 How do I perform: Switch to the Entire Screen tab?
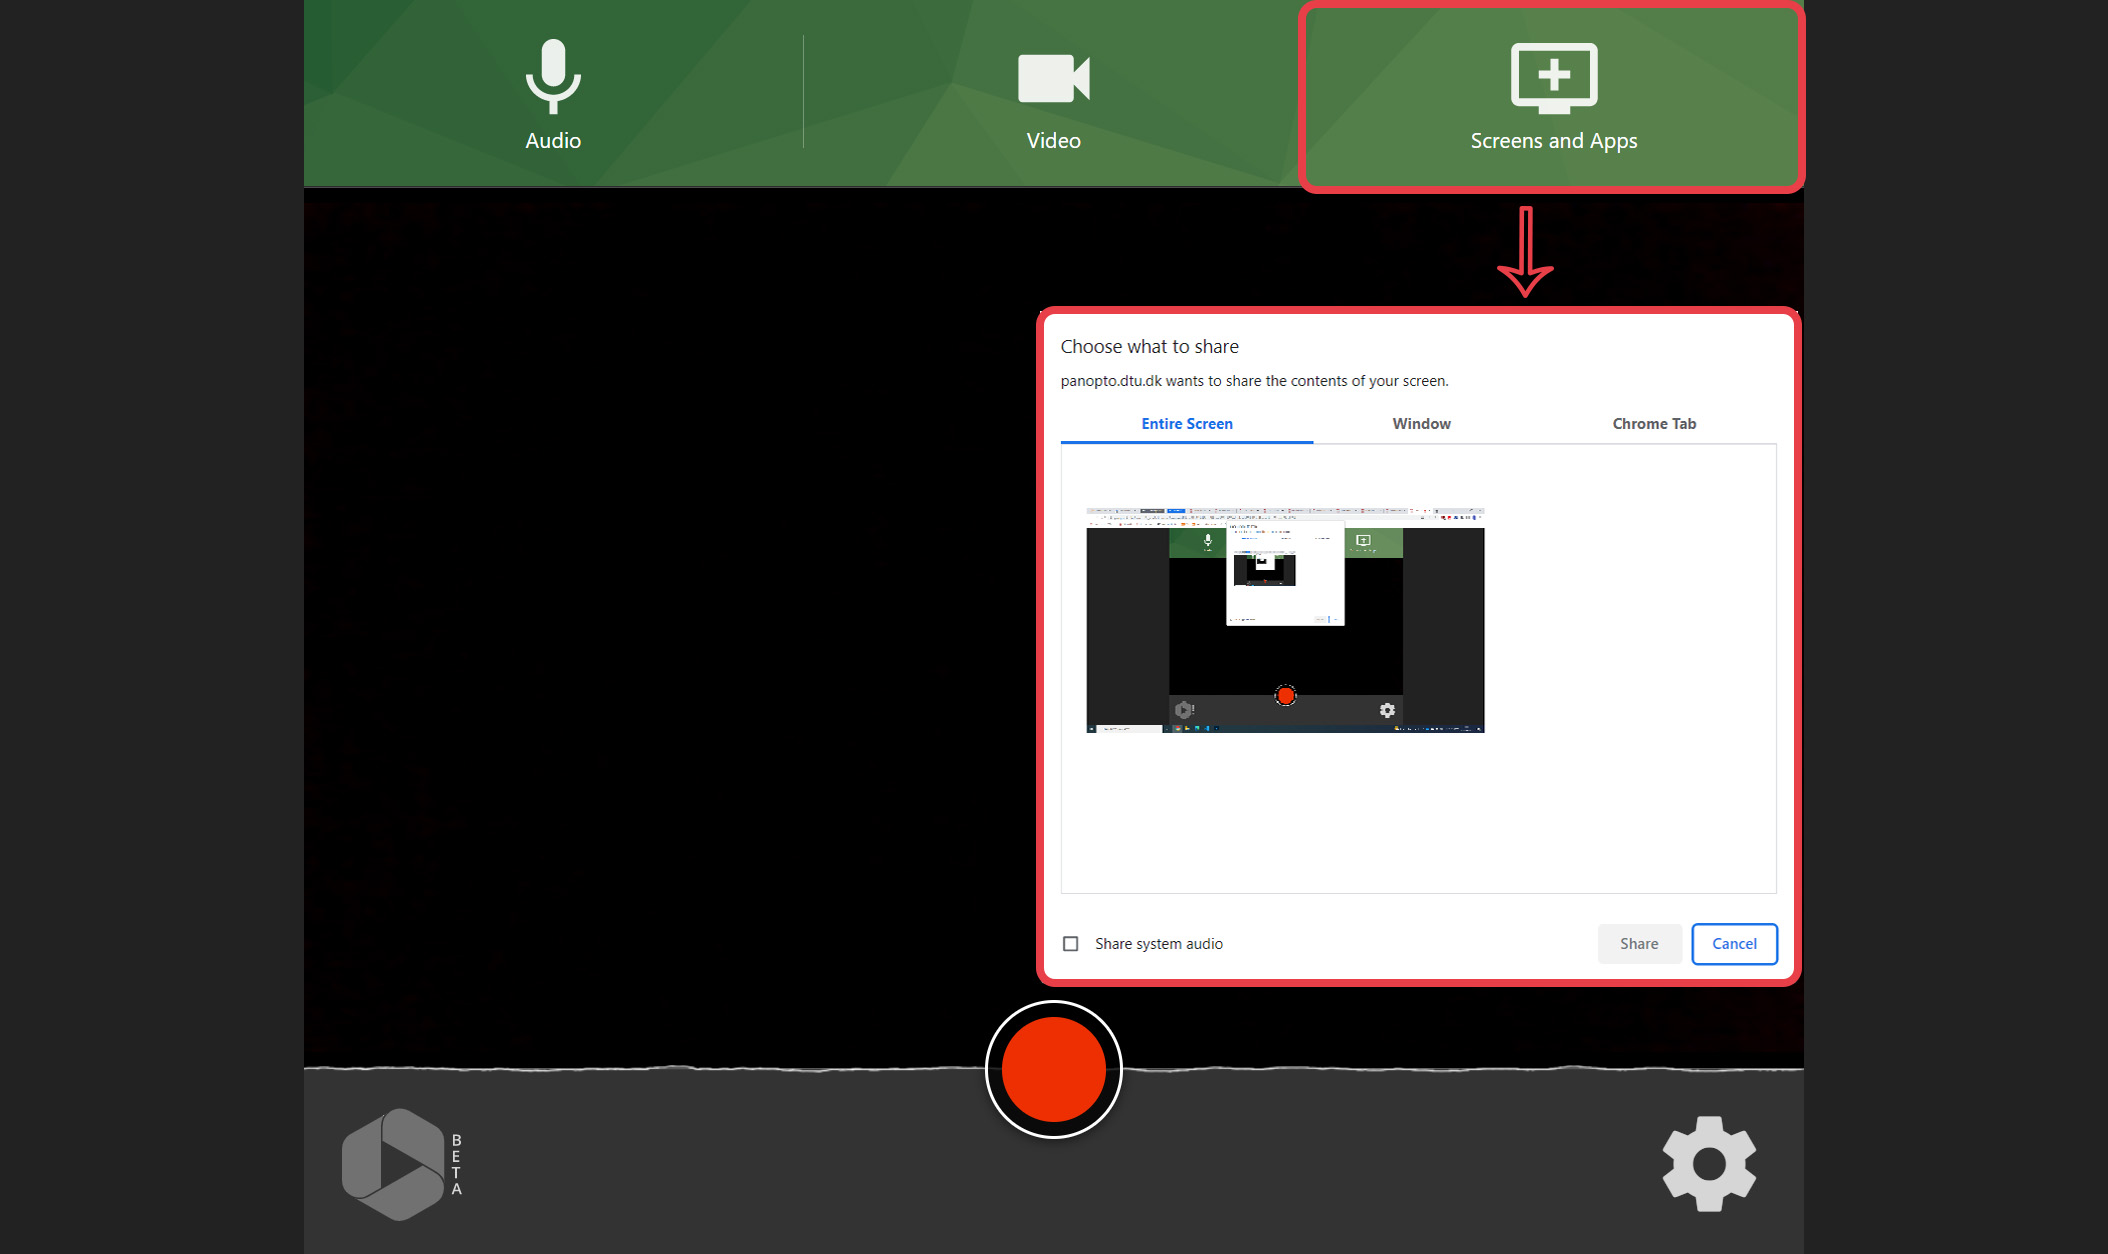pos(1186,424)
